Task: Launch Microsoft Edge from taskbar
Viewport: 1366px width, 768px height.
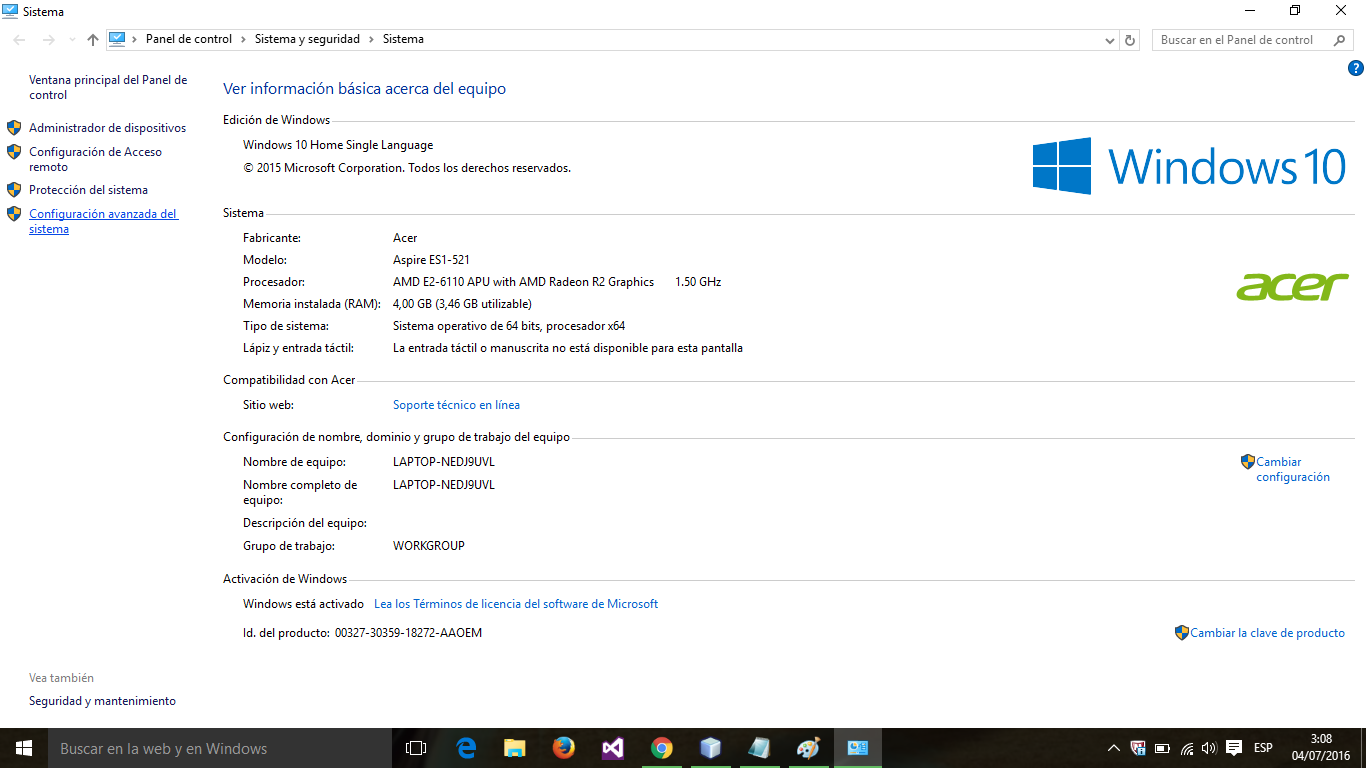Action: [x=466, y=748]
